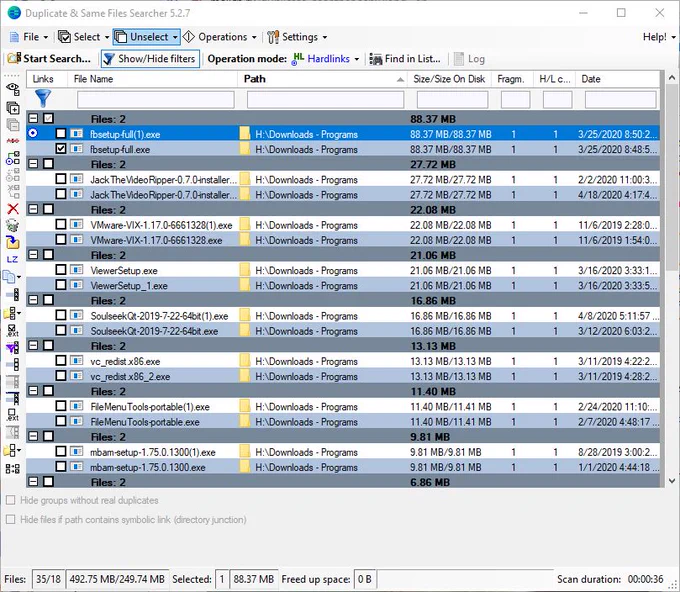Screen dimensions: 680x592
Task: Click the invert selection icon at sidebar bottom
Action: (13, 468)
